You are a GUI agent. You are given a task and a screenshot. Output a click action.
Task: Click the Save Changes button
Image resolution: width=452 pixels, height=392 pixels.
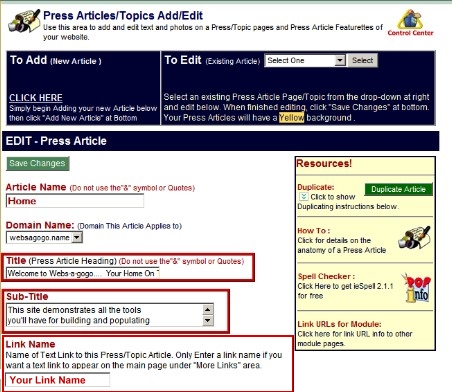38,163
